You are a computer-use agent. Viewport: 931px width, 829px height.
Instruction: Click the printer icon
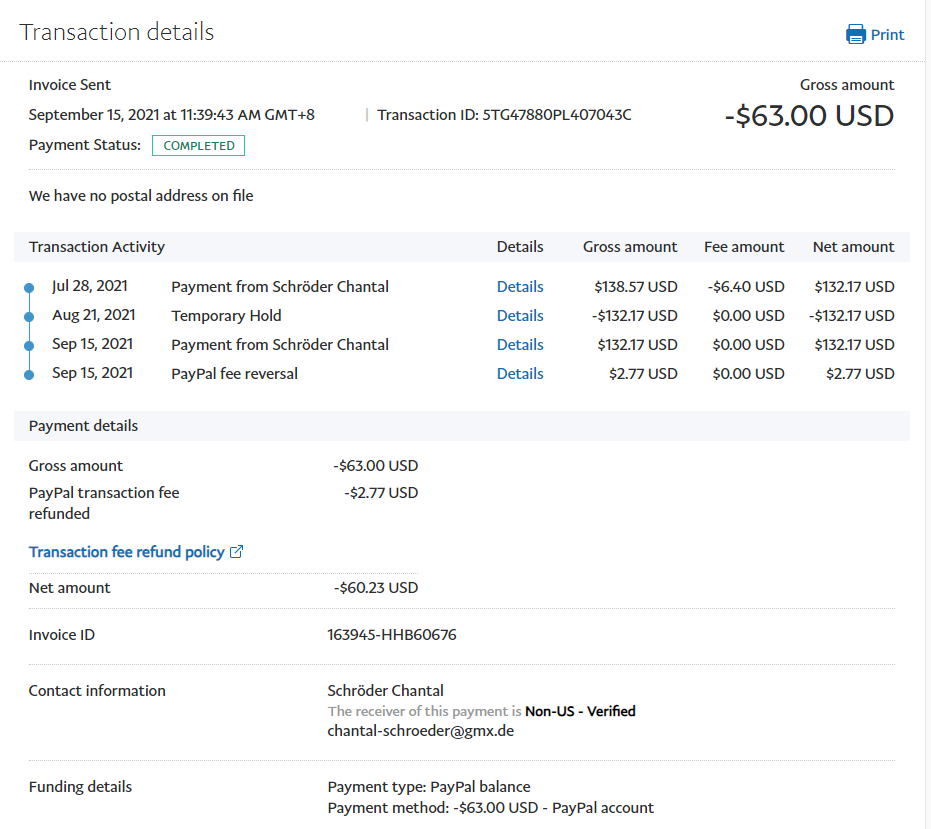pos(856,35)
